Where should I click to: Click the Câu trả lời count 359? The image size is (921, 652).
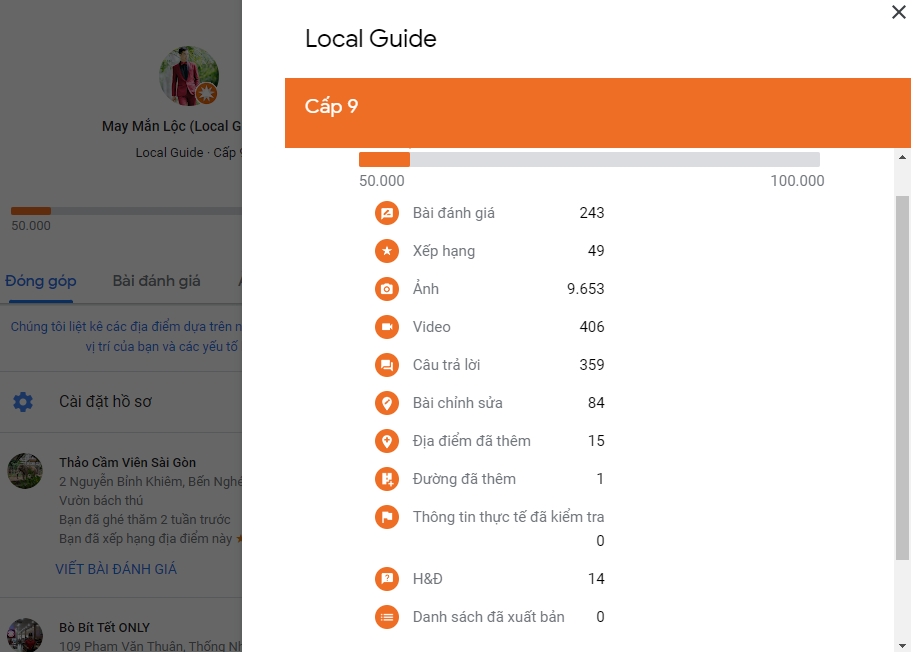(x=591, y=365)
